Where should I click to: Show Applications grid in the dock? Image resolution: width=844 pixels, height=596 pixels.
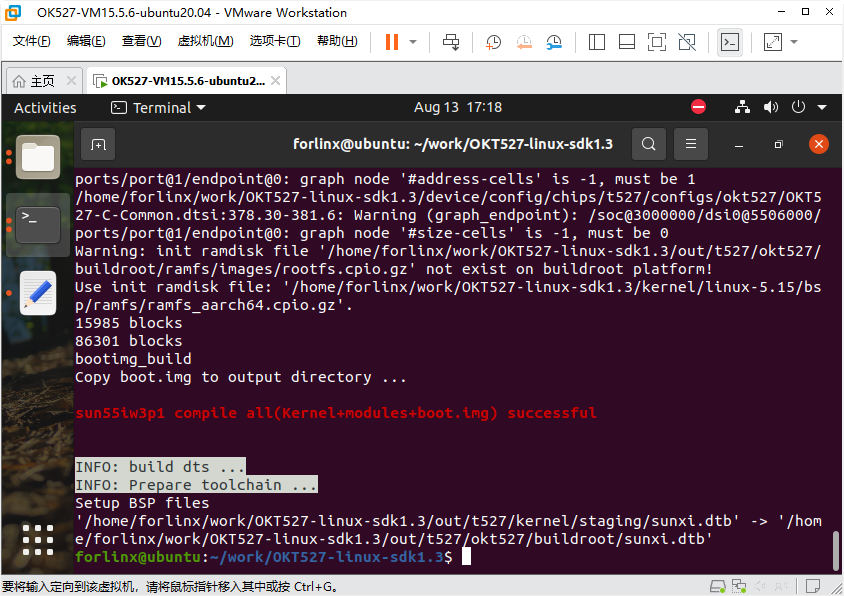pos(38,539)
